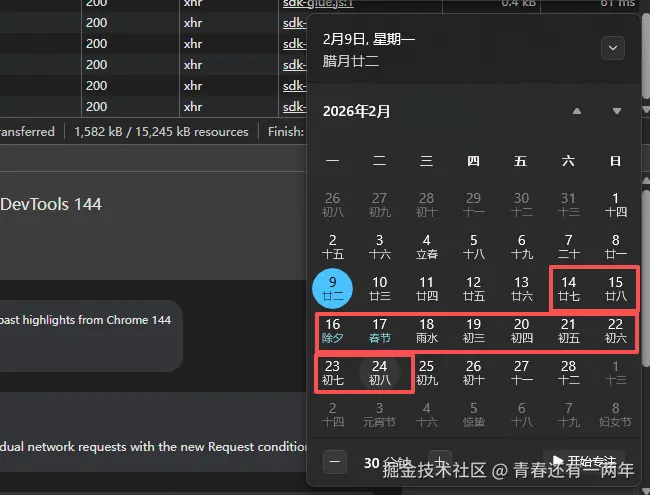Select February 18 雨水
This screenshot has height=495, width=650.
pos(427,330)
